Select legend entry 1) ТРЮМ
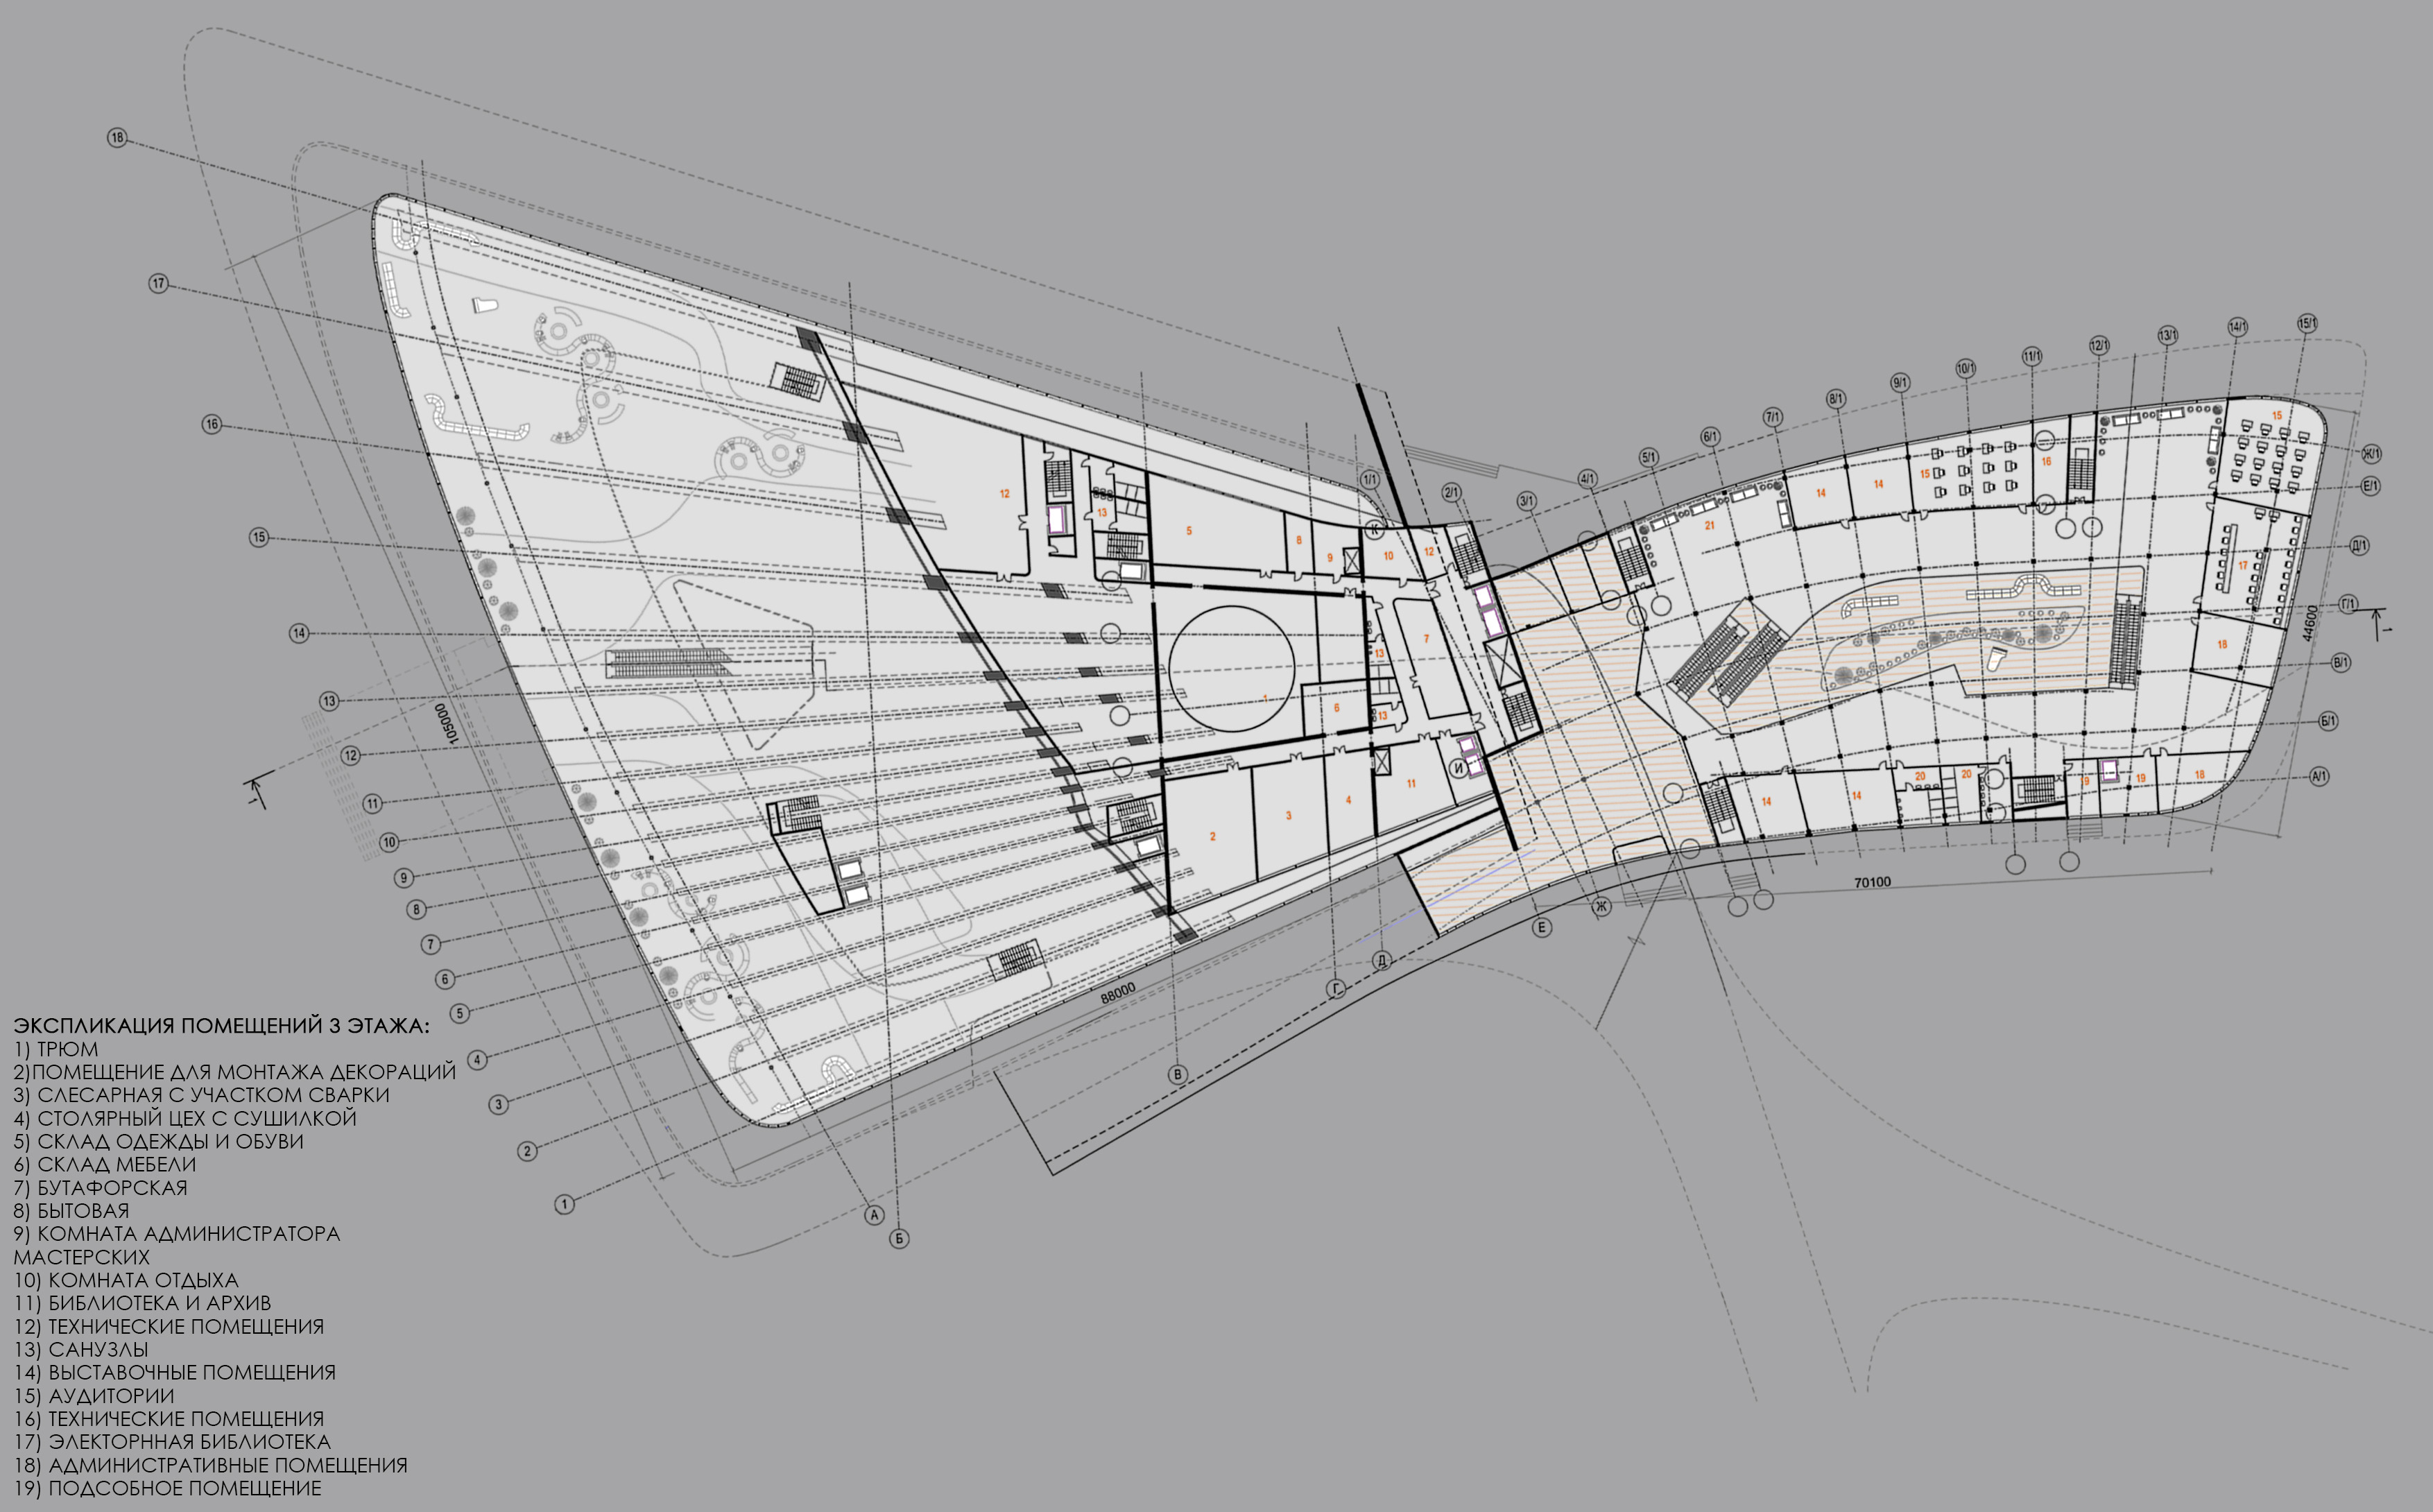This screenshot has height=1512, width=2433. 56,1049
